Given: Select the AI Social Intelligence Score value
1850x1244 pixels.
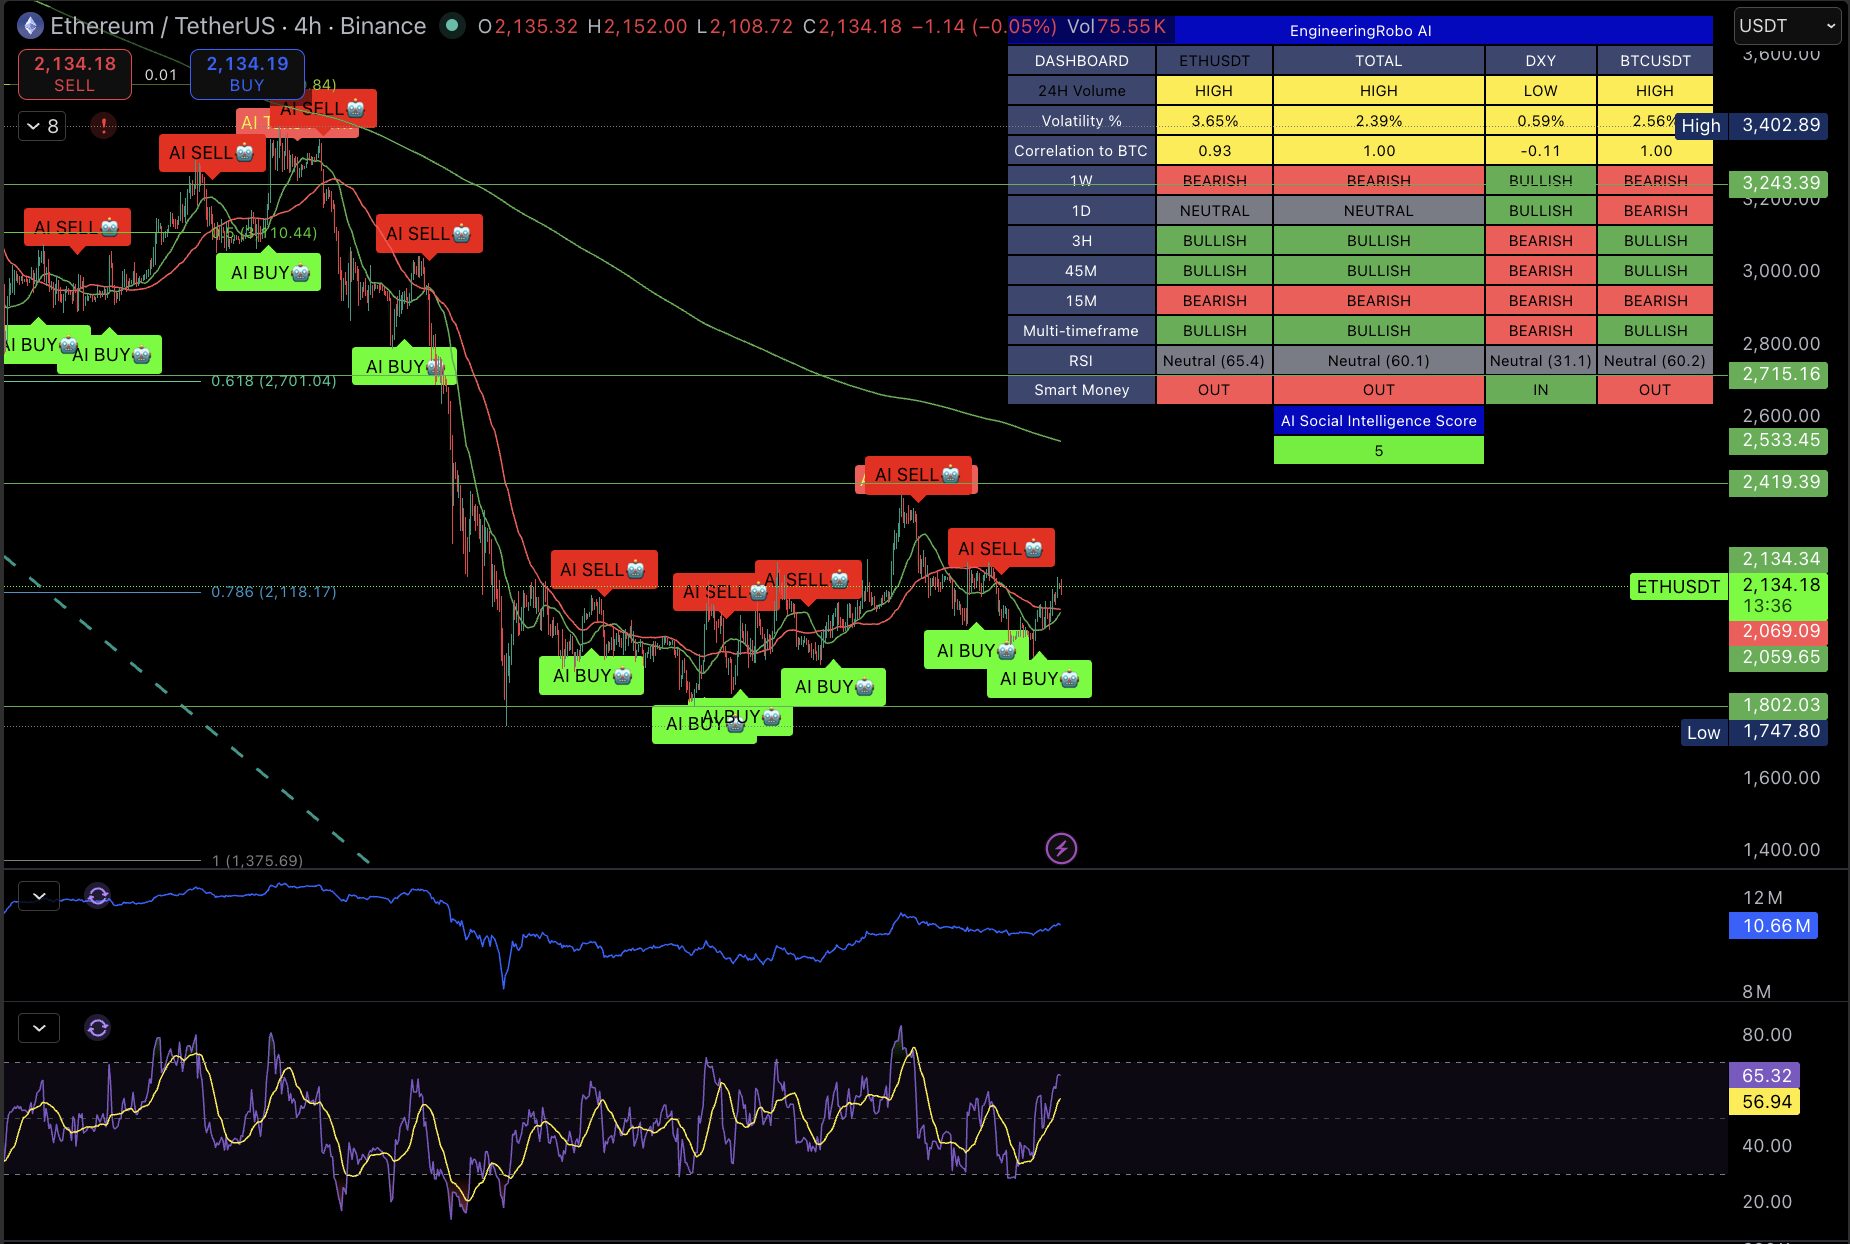Looking at the screenshot, I should click(x=1379, y=450).
